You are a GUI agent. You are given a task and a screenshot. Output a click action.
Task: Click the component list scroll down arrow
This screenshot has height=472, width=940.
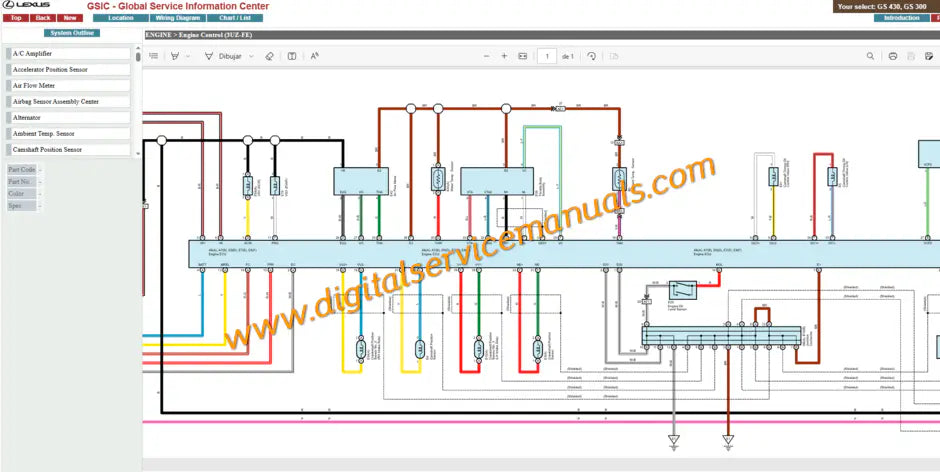(138, 154)
